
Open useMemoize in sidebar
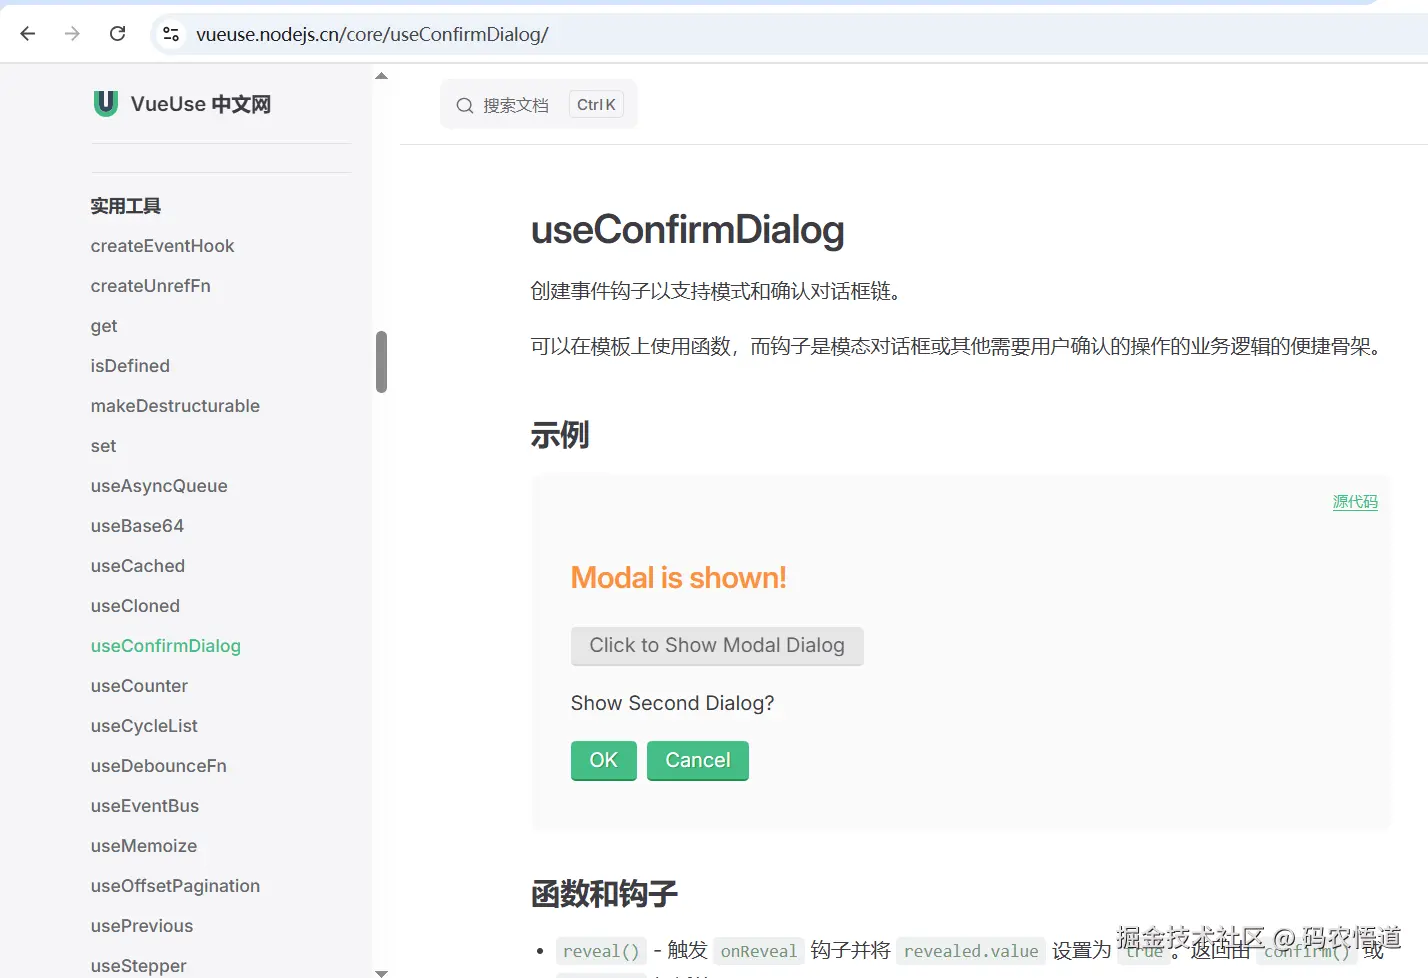pos(143,846)
